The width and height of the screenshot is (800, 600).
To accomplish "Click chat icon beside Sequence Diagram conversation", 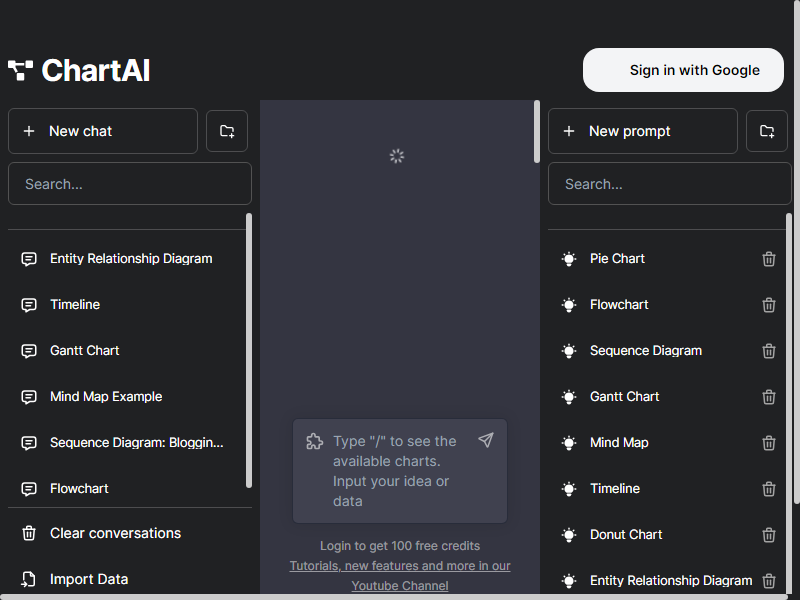I will click(29, 443).
